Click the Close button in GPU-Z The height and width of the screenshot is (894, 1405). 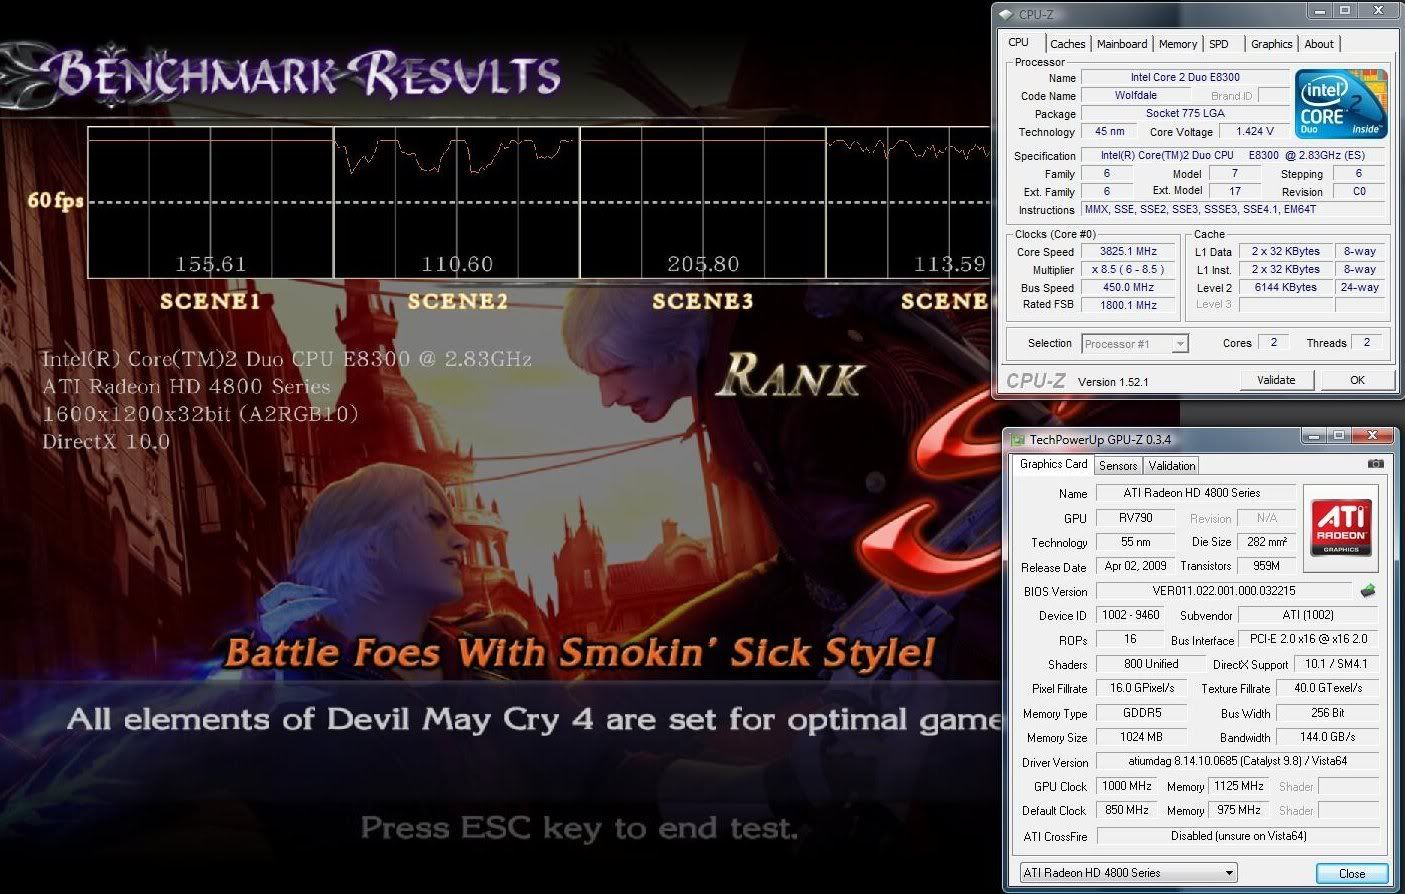(1352, 873)
